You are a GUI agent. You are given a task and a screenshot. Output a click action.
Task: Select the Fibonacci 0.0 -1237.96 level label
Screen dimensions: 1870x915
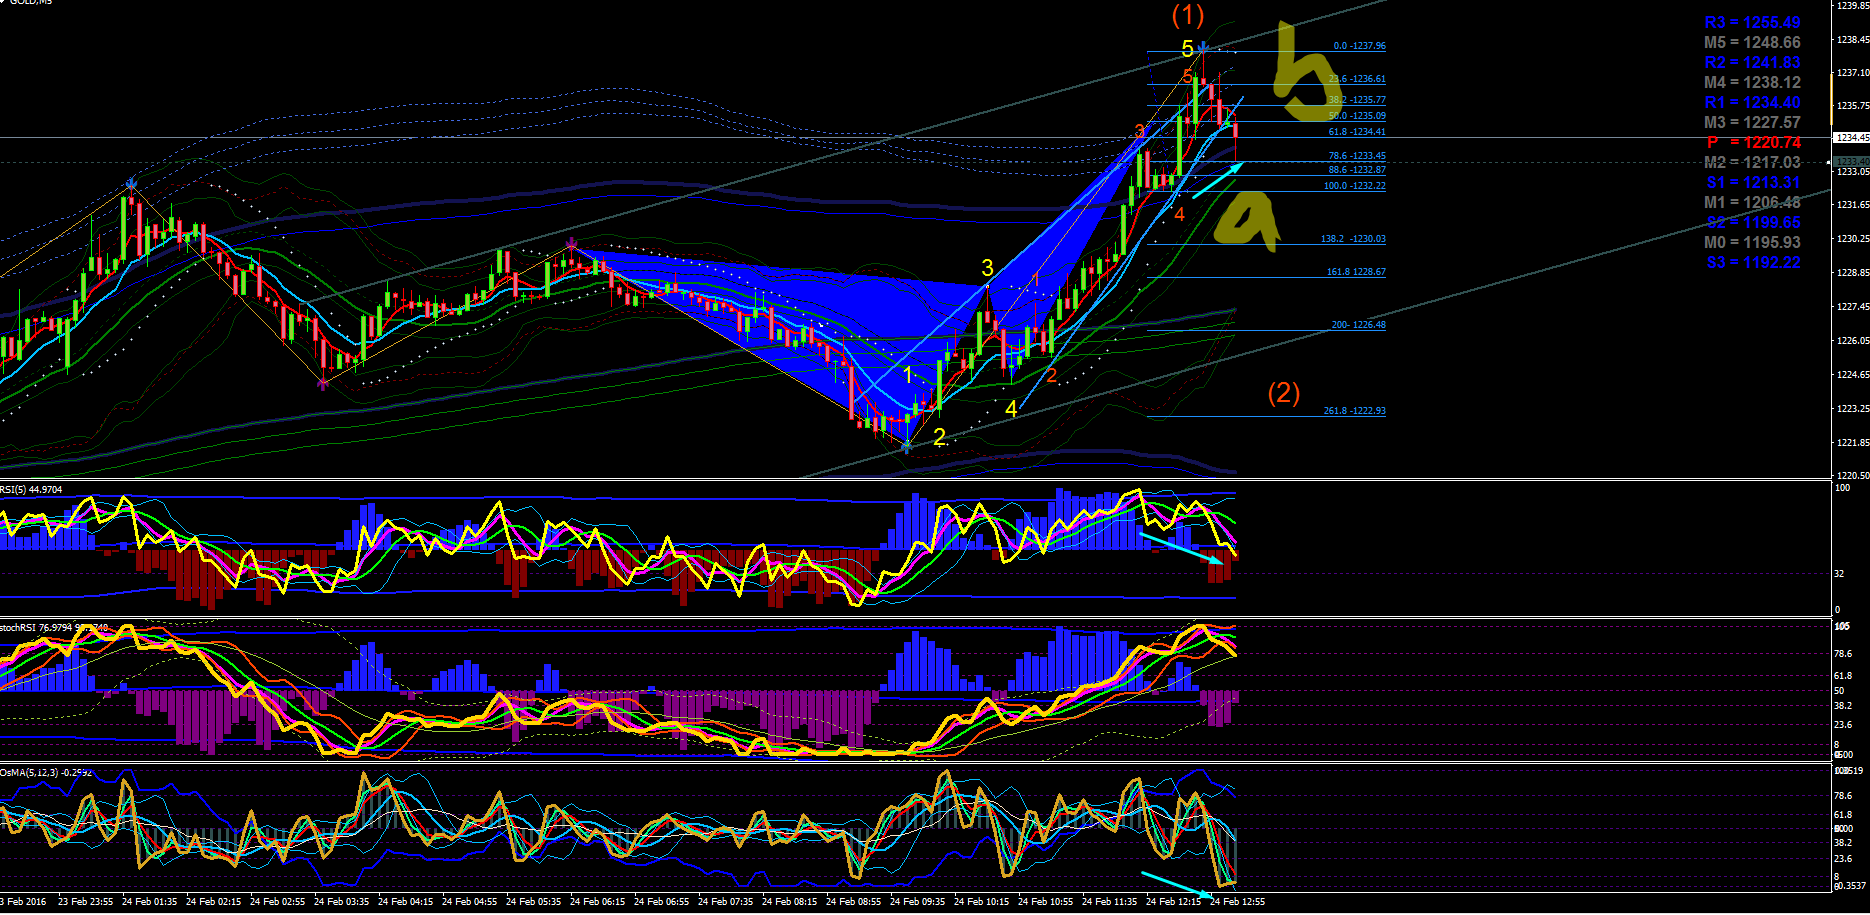(x=1359, y=46)
